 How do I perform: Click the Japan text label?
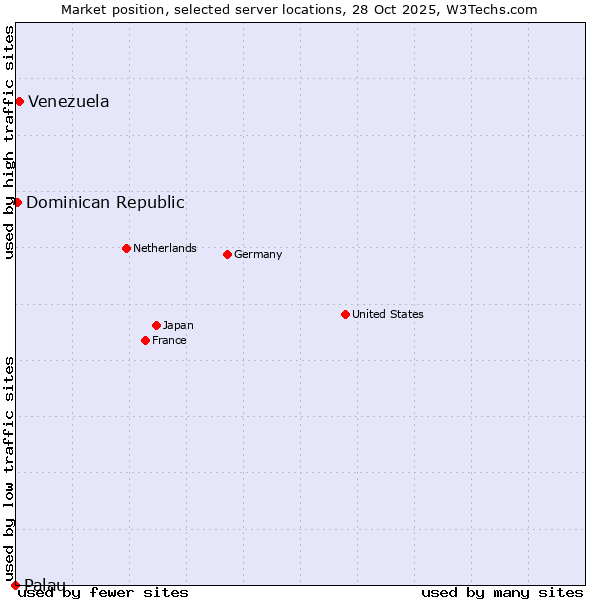pos(178,325)
